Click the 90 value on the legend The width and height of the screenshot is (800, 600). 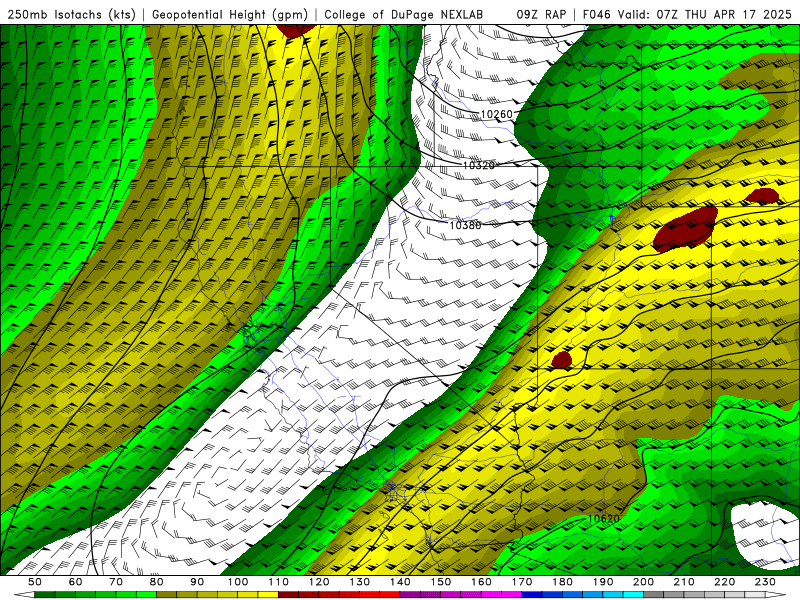pyautogui.click(x=197, y=582)
